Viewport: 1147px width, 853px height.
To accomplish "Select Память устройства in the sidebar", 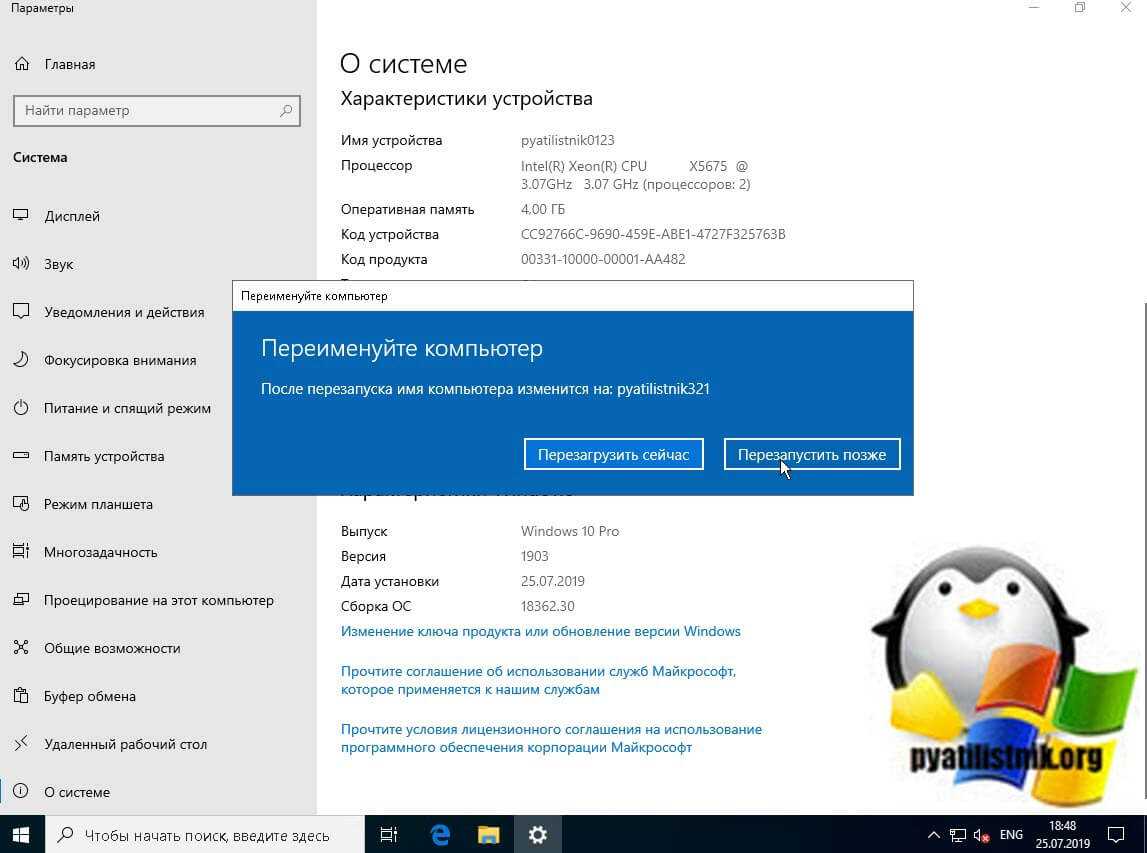I will pyautogui.click(x=104, y=456).
